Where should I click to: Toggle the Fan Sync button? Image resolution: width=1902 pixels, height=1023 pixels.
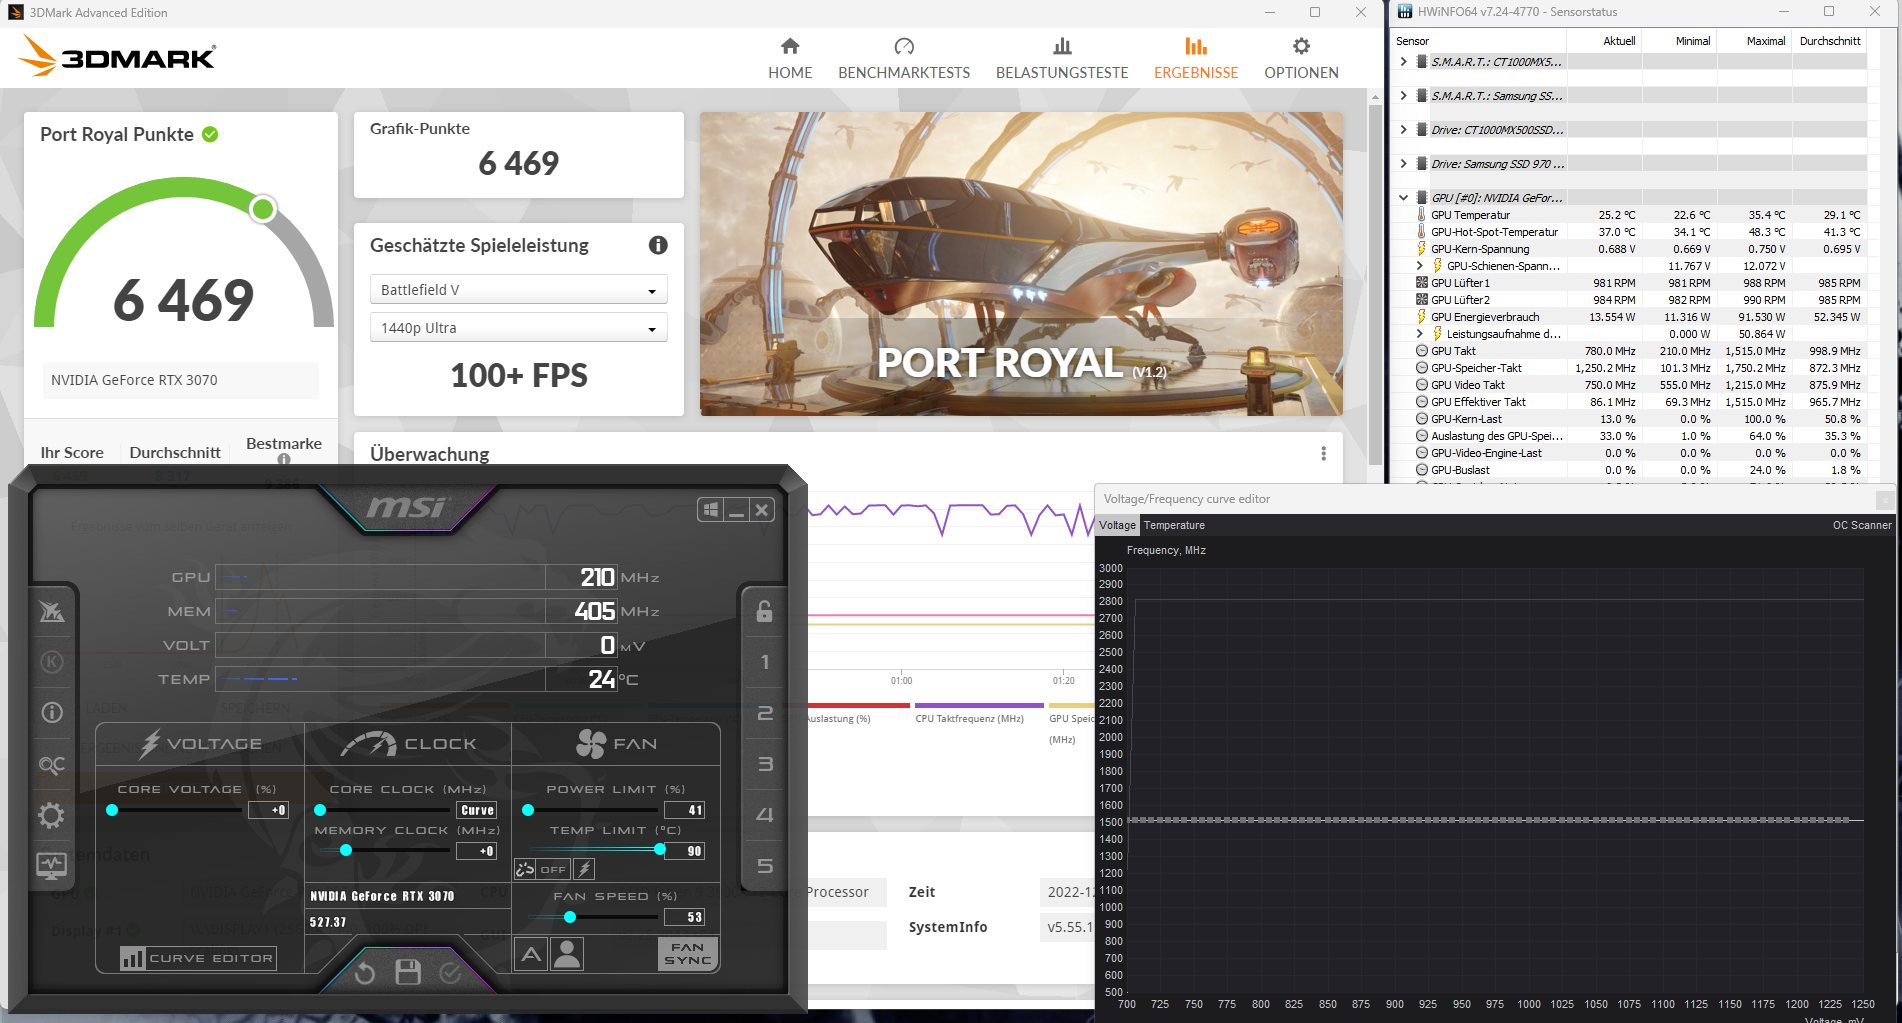687,954
